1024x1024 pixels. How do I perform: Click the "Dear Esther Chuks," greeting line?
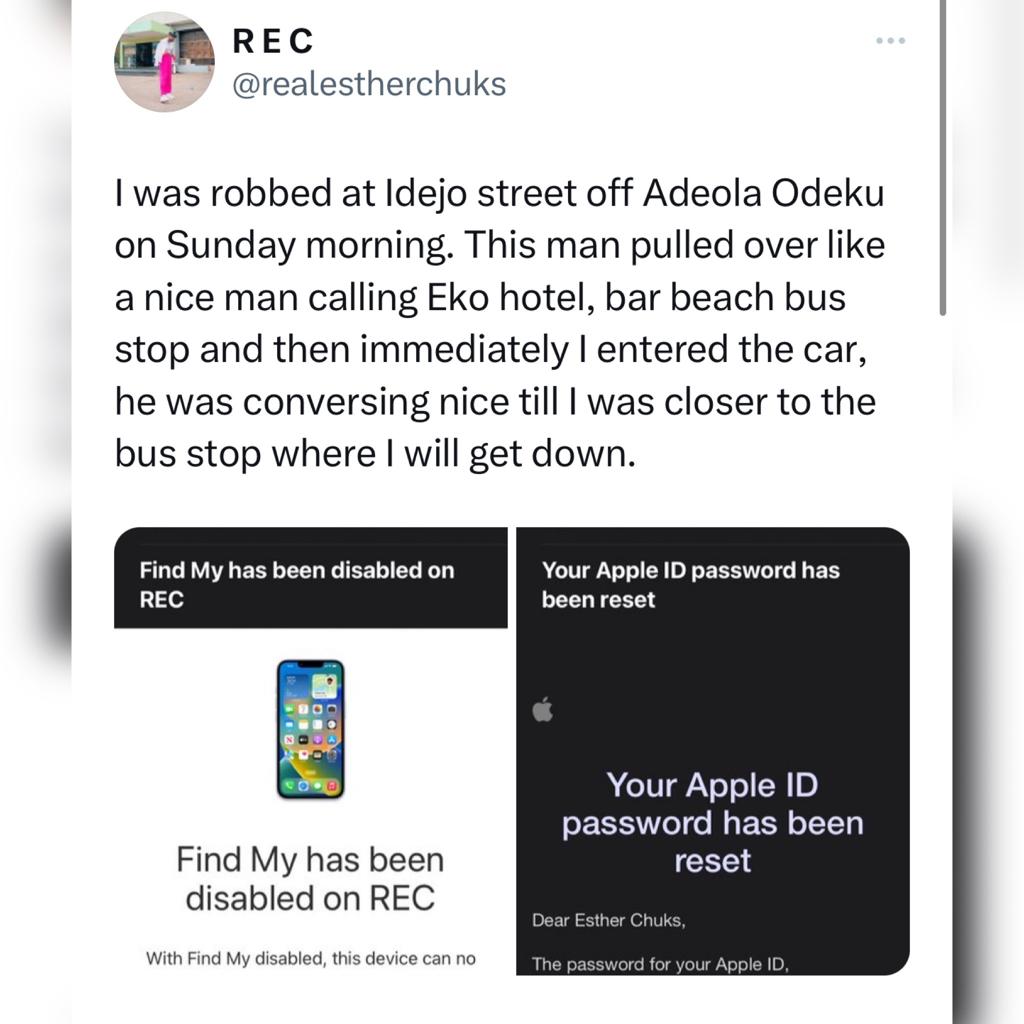(x=609, y=921)
